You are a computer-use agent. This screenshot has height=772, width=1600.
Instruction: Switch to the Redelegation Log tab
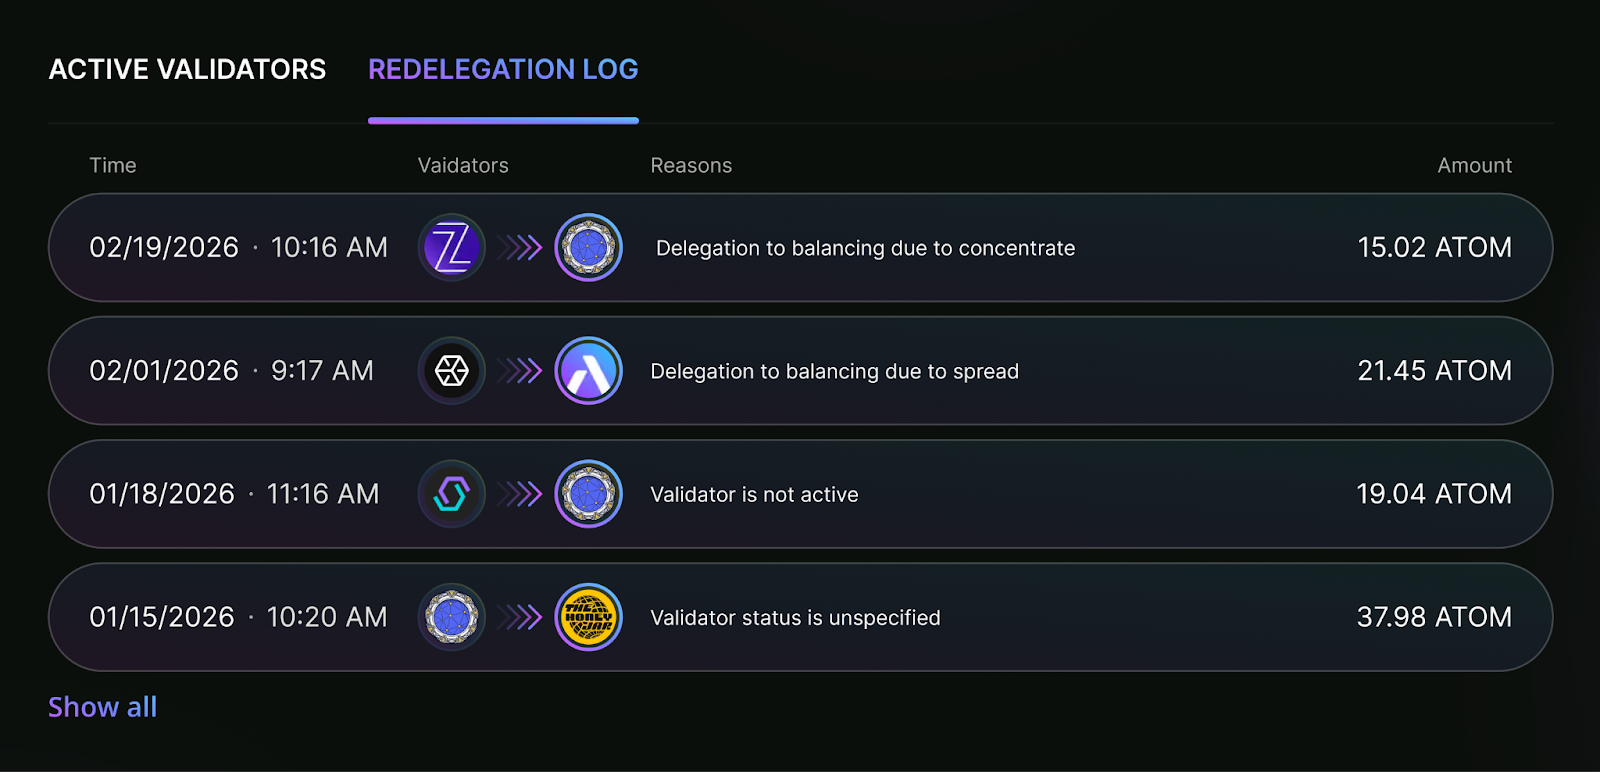(x=503, y=69)
